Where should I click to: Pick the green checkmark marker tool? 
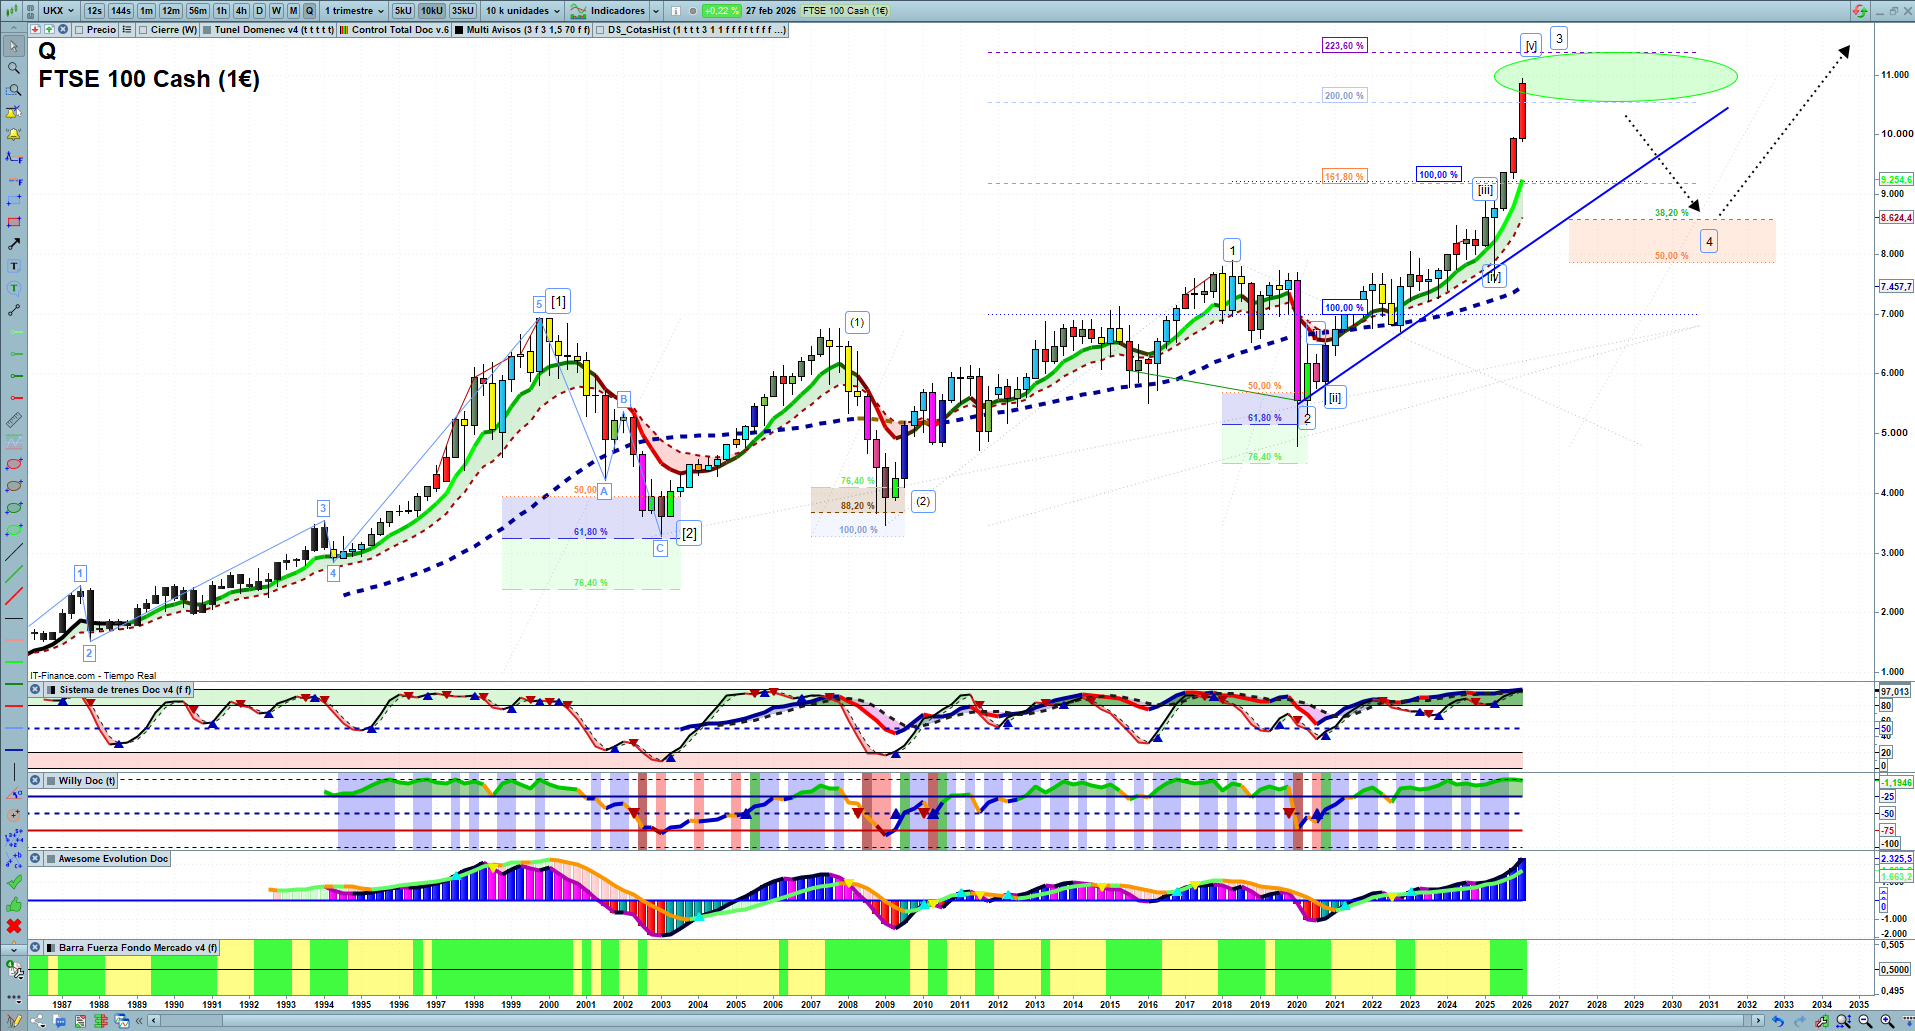tap(14, 882)
